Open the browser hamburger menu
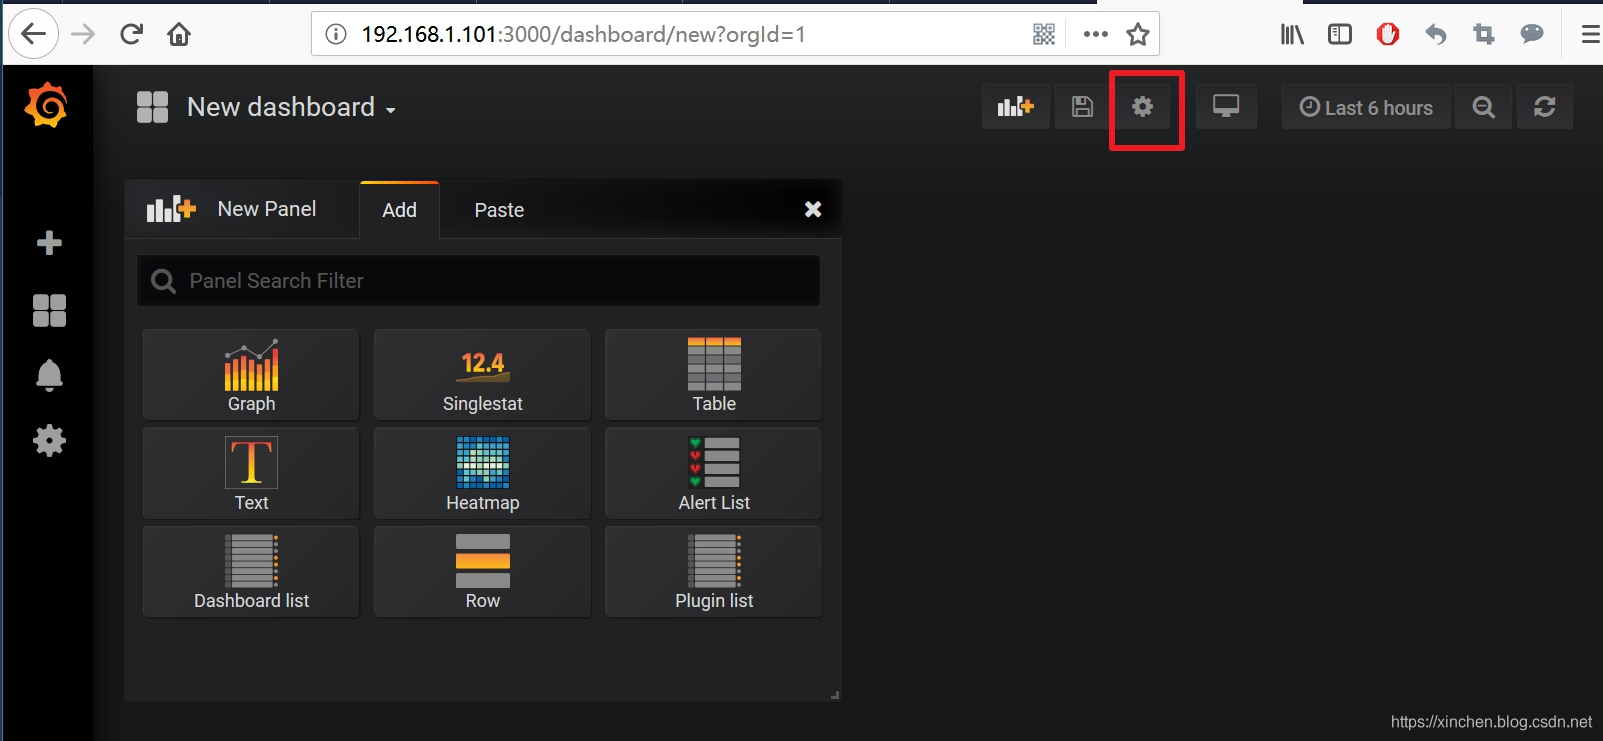The height and width of the screenshot is (741, 1603). pyautogui.click(x=1591, y=35)
